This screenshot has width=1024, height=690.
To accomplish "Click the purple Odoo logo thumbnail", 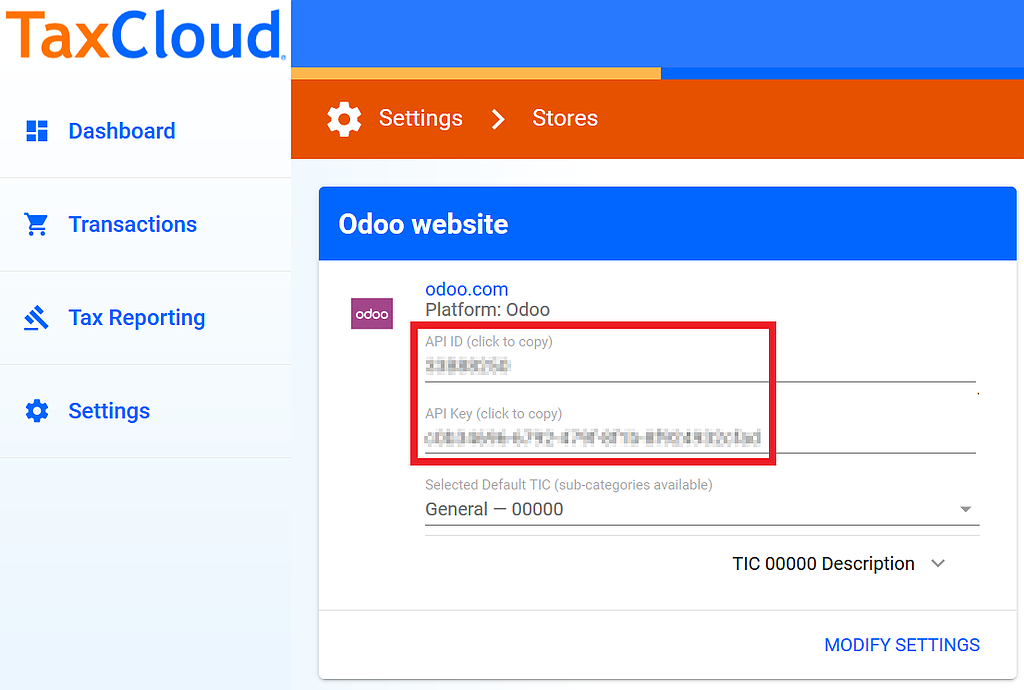I will pyautogui.click(x=372, y=313).
